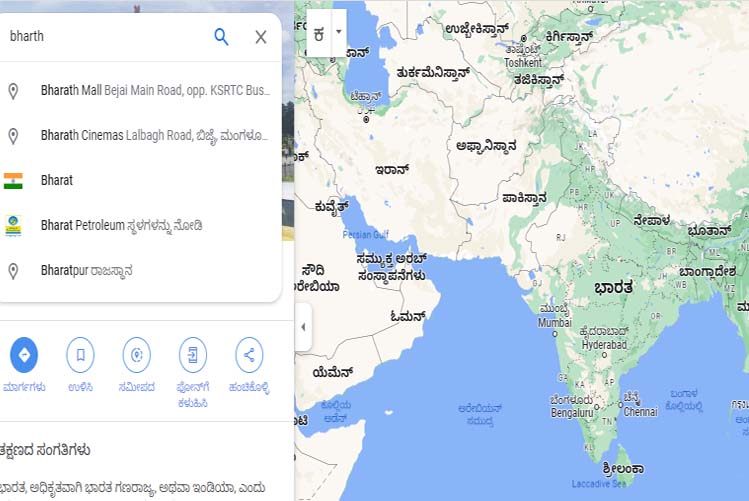This screenshot has width=749, height=501.
Task: Clear the search text with the X icon
Action: click(x=261, y=37)
